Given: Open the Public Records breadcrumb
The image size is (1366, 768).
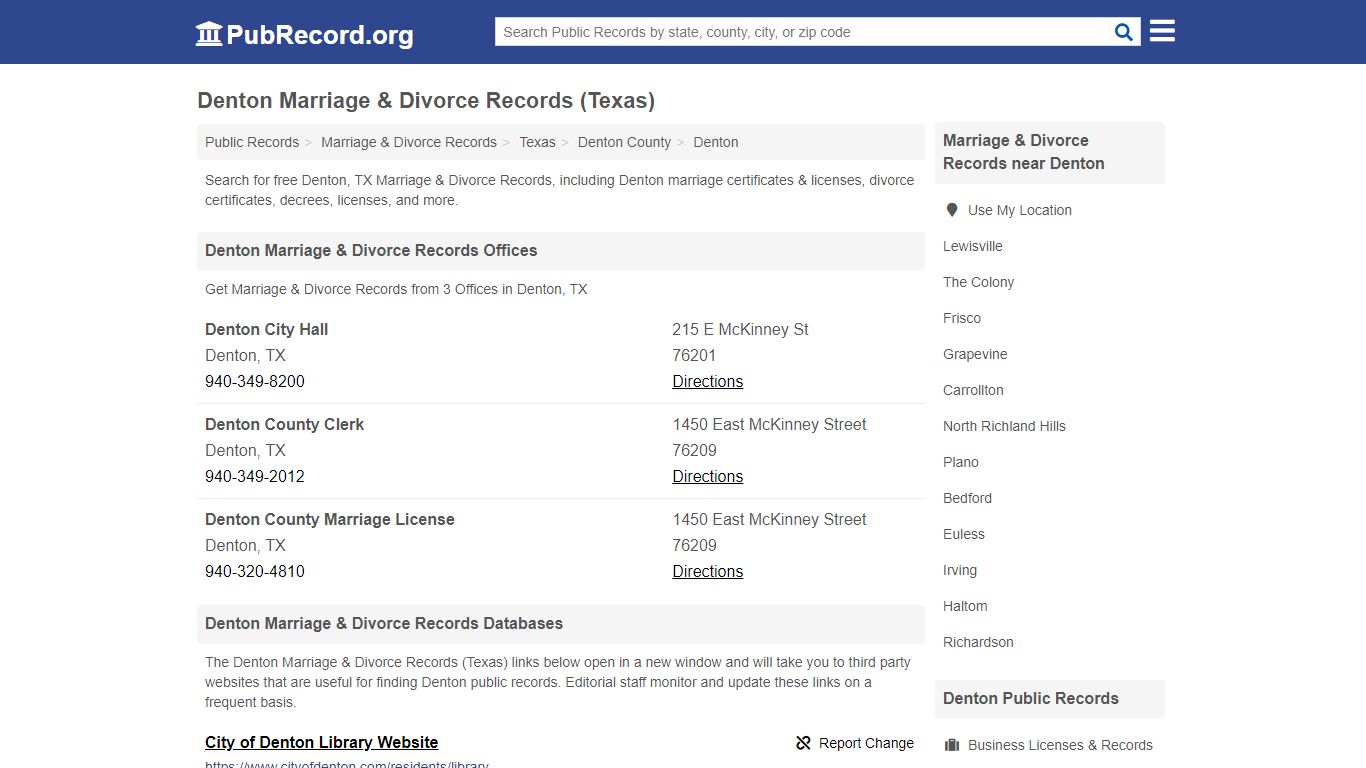Looking at the screenshot, I should 252,142.
